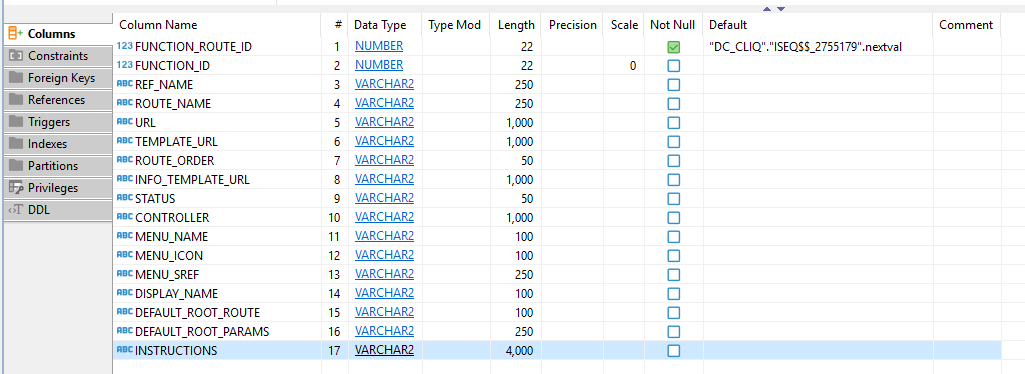Viewport: 1025px width, 374px height.
Task: Check Not Null for ROUTE_ORDER
Action: pos(673,161)
